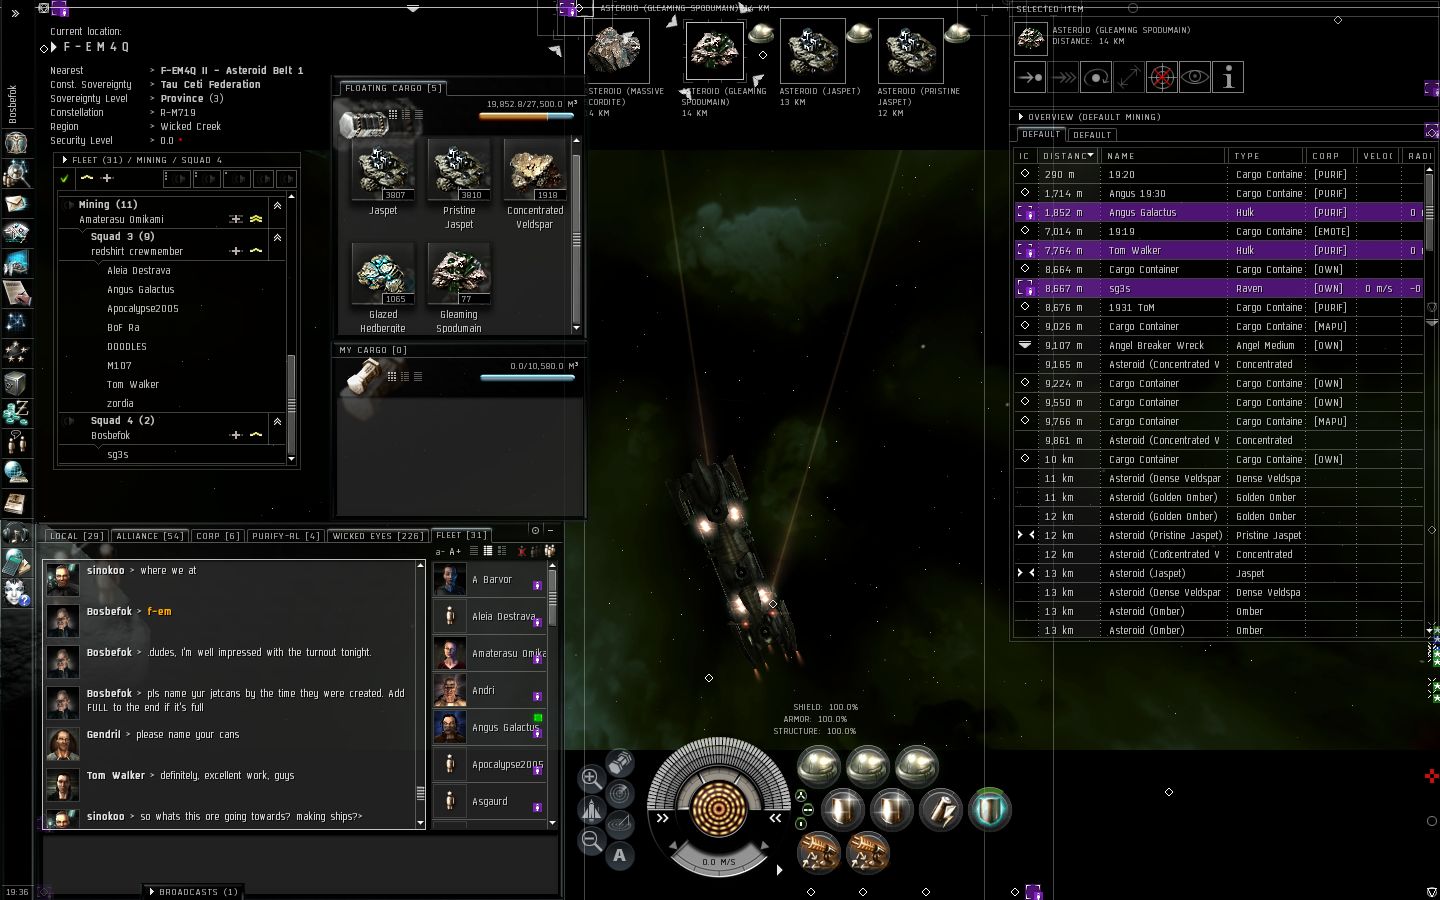
Task: Select the Floating Cargo [5] tab
Action: point(393,88)
